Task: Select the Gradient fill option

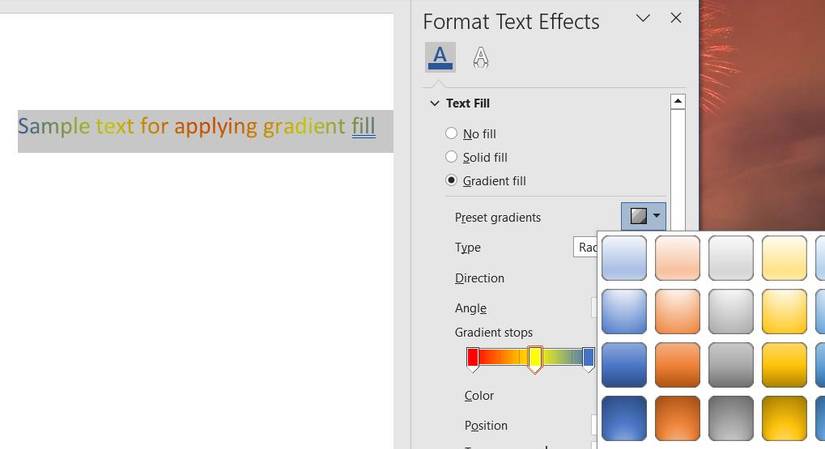Action: 452,181
